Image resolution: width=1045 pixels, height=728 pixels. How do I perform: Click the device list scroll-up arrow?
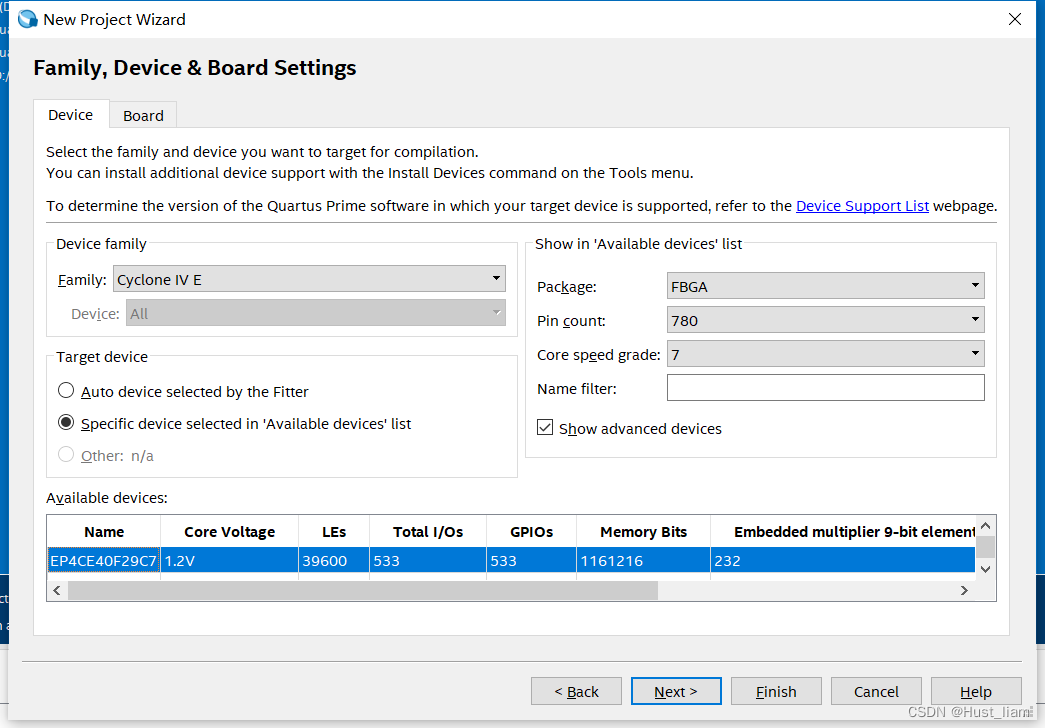pos(986,525)
